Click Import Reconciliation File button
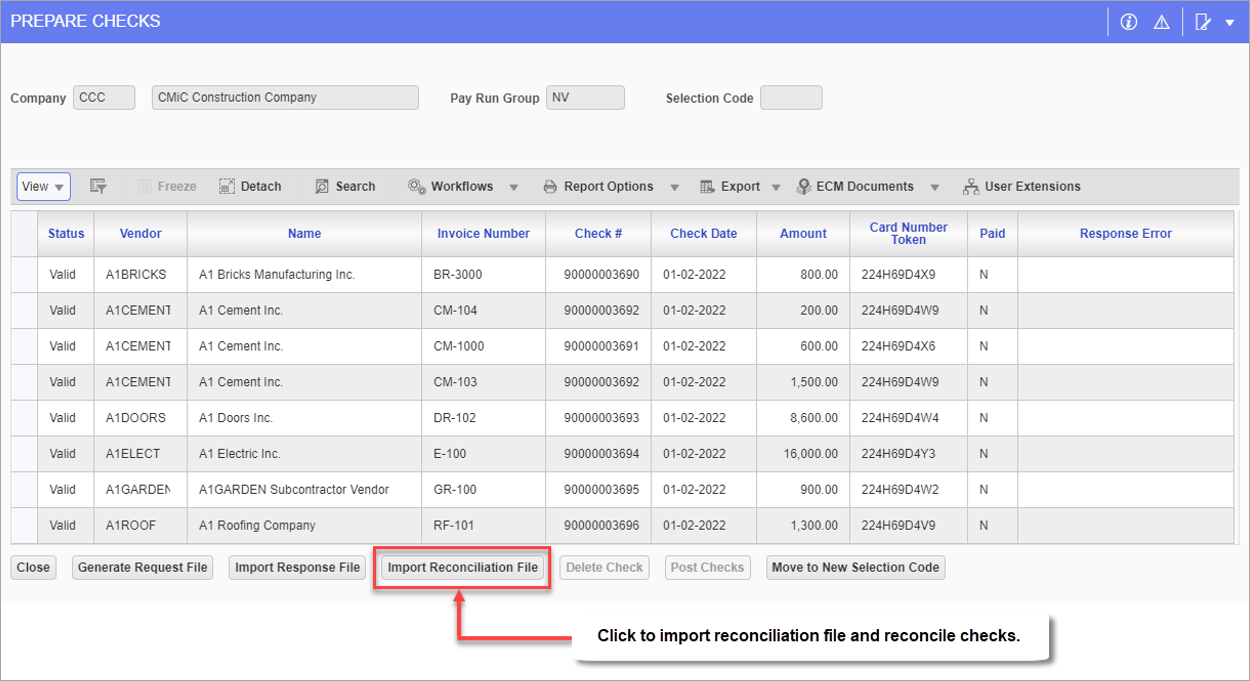1250x681 pixels. tap(462, 567)
